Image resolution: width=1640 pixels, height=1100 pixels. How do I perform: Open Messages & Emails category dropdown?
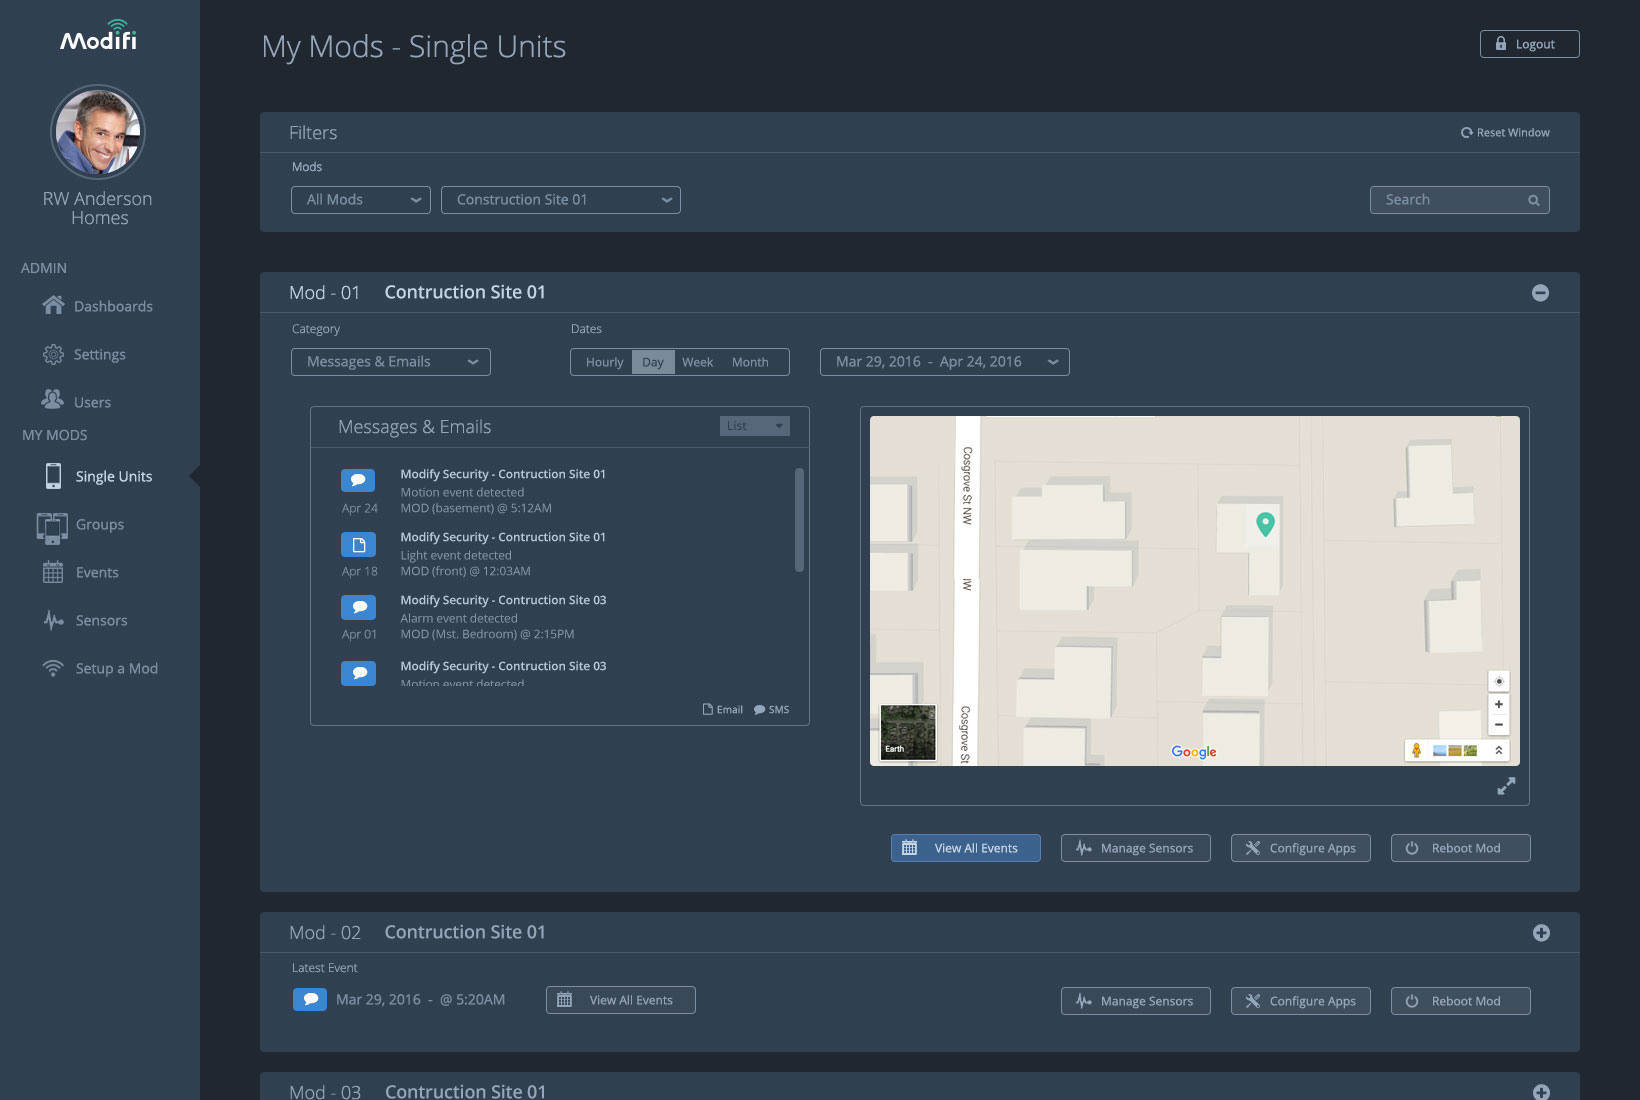point(391,362)
